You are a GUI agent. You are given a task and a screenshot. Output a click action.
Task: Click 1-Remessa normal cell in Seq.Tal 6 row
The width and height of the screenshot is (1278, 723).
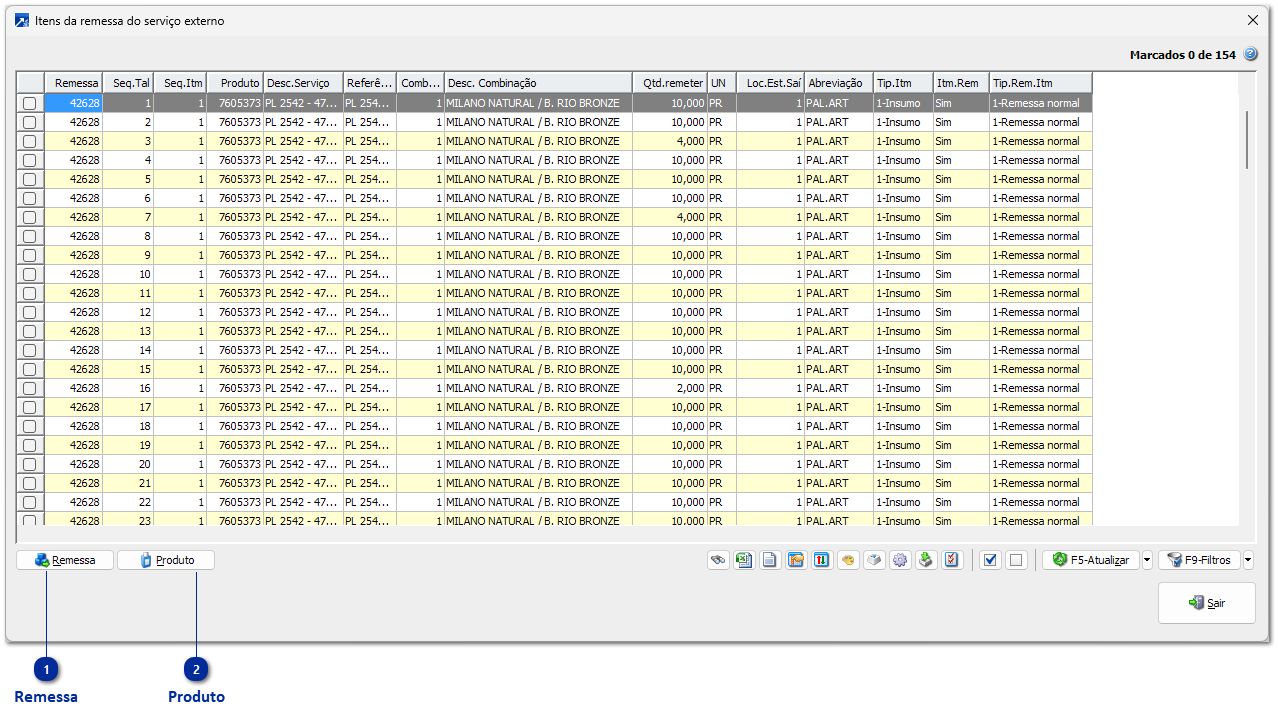pyautogui.click(x=1041, y=198)
